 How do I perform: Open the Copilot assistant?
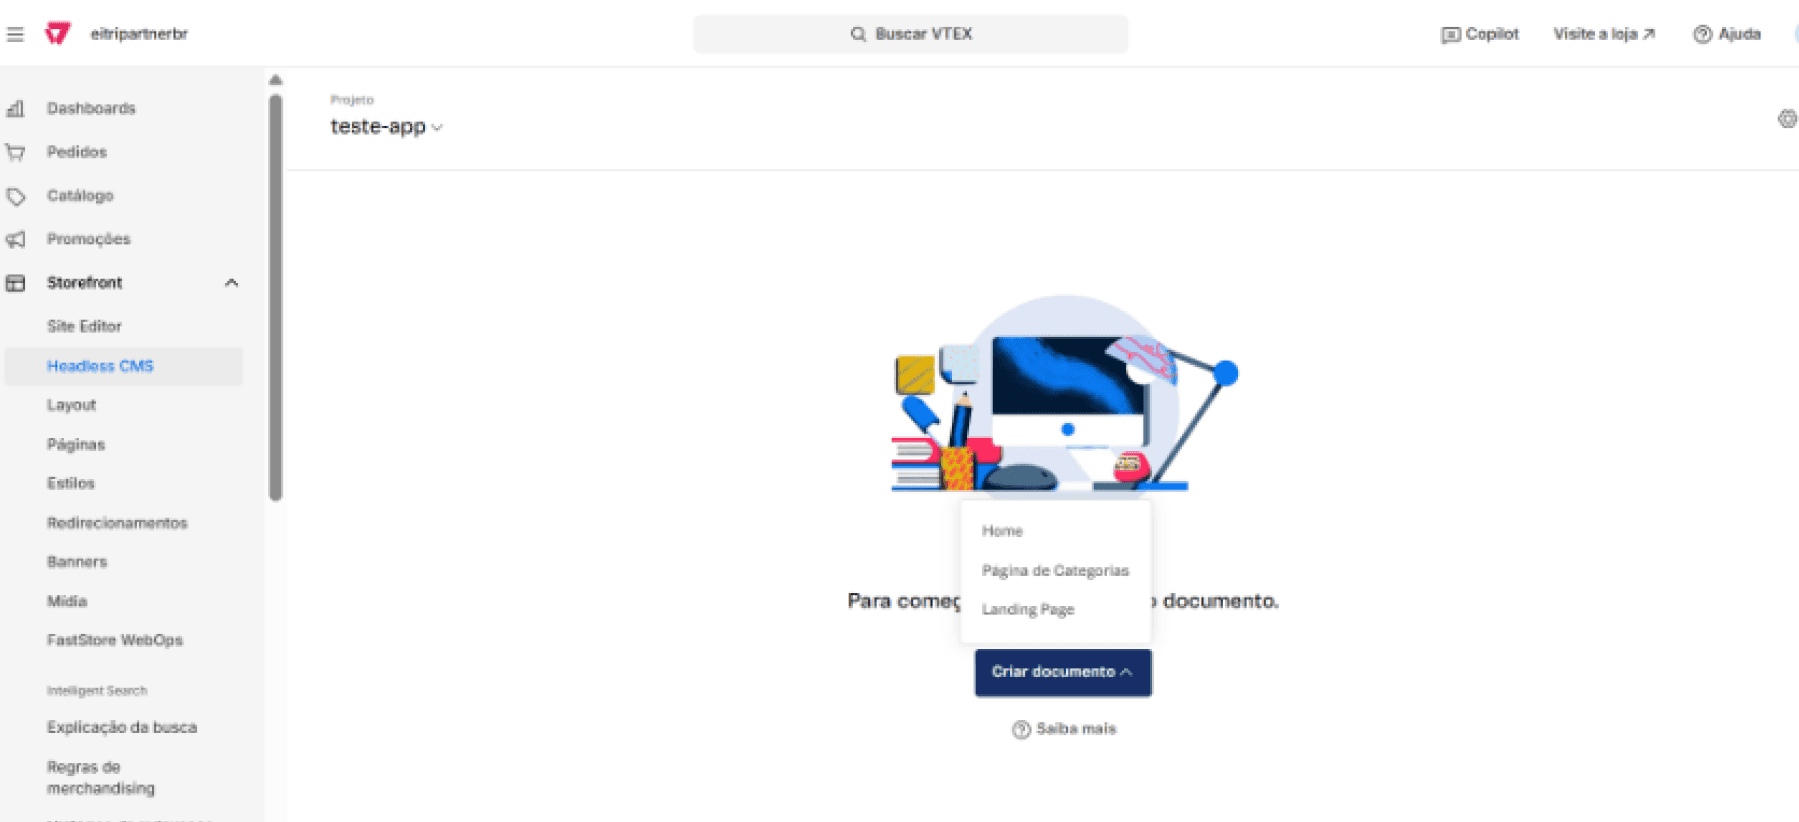1480,34
